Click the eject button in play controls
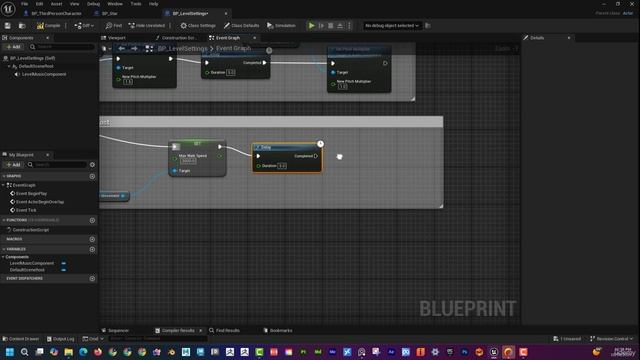The width and height of the screenshot is (640, 360). tap(340, 26)
